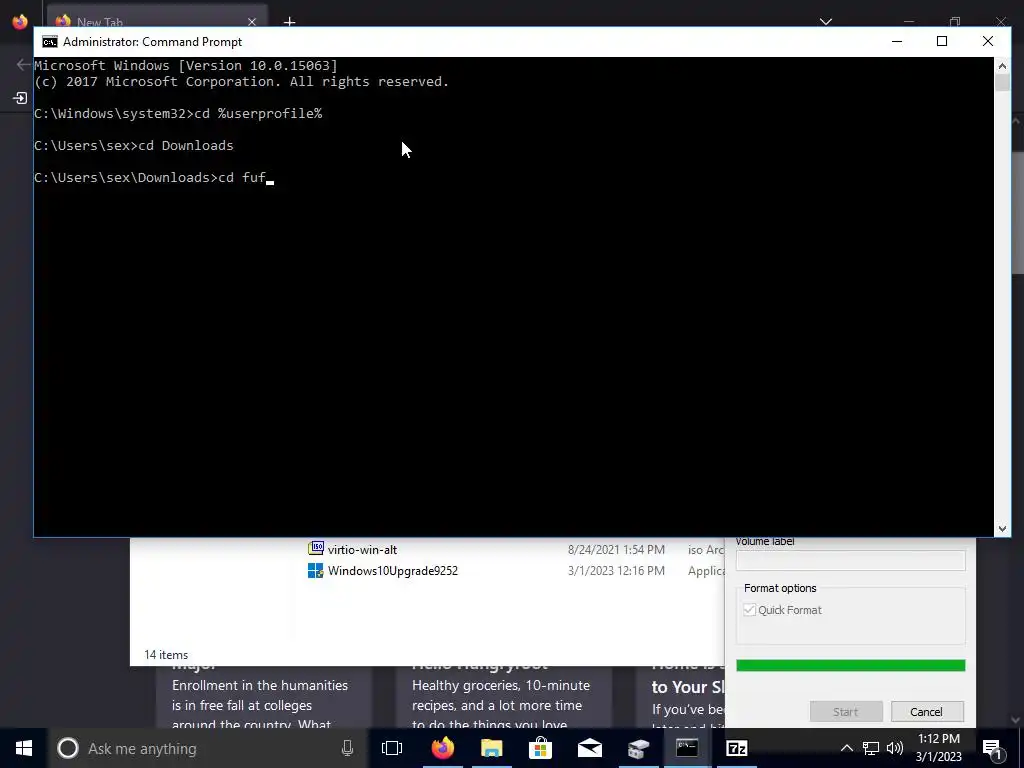The width and height of the screenshot is (1024, 768).
Task: Click the virtio-win-alt iso file icon
Action: pos(315,549)
